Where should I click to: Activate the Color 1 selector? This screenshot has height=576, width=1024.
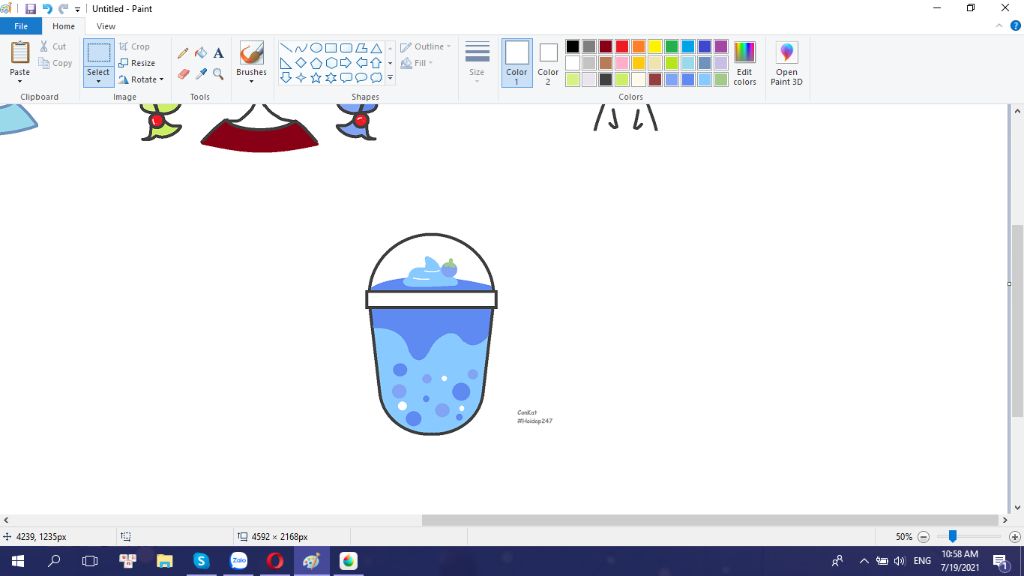[x=517, y=63]
